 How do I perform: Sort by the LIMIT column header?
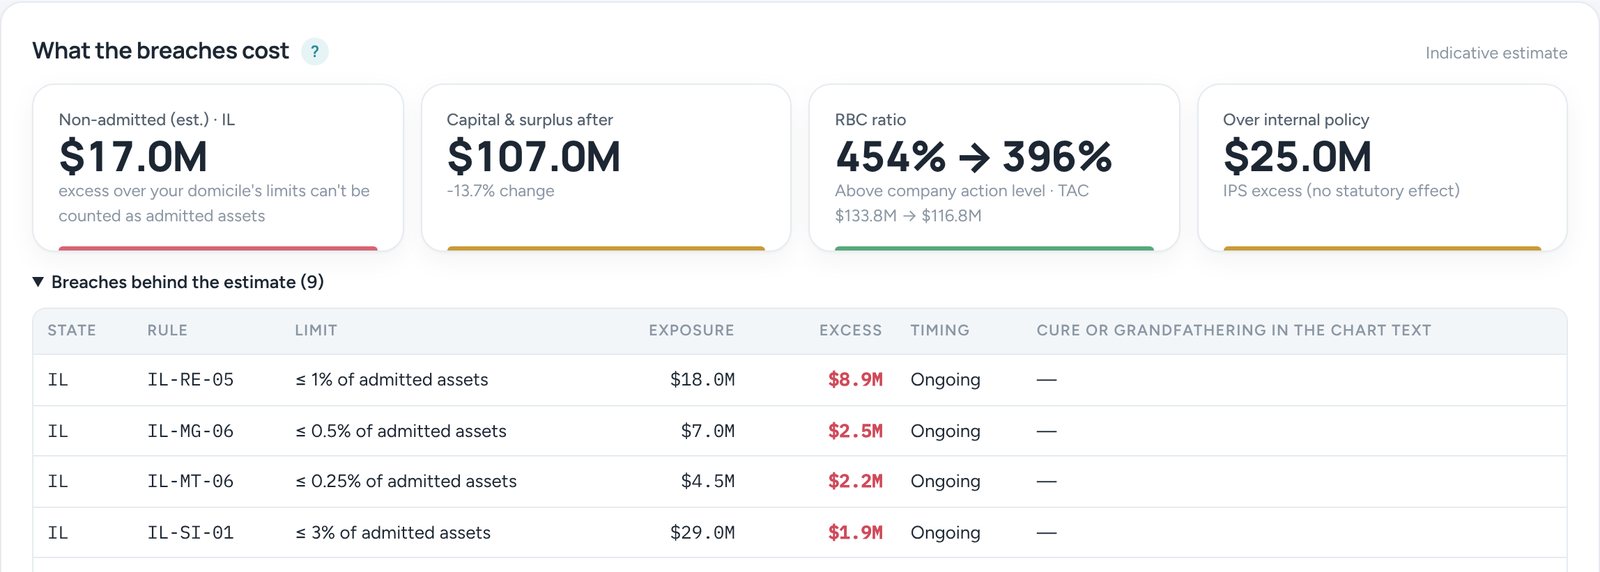tap(316, 330)
